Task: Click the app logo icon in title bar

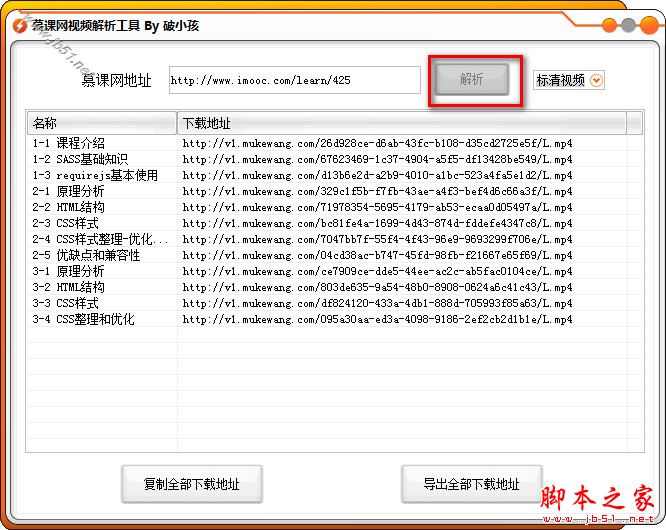Action: (20, 26)
